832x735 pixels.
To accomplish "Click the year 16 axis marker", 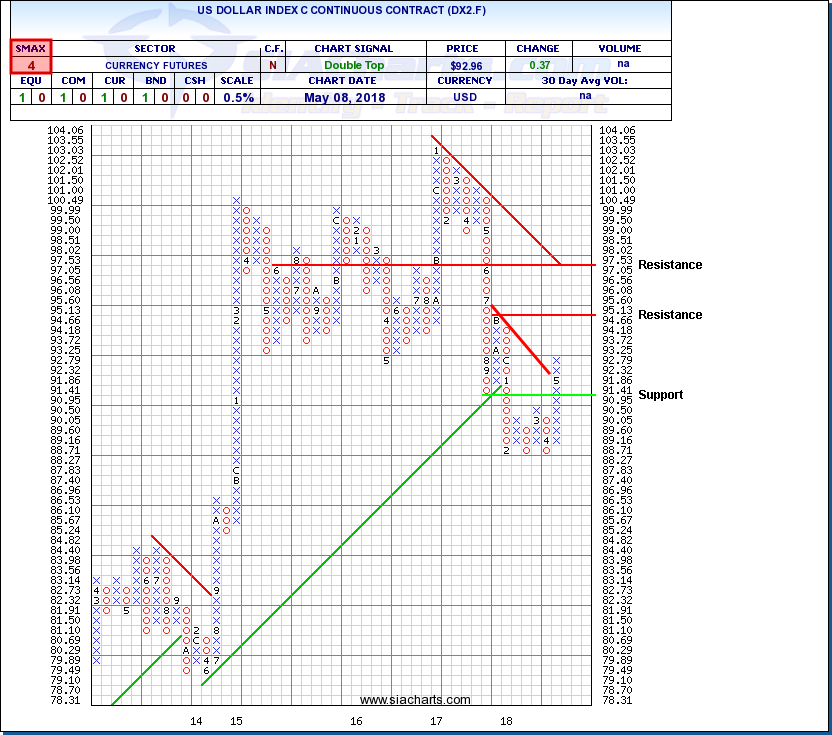I will point(356,720).
